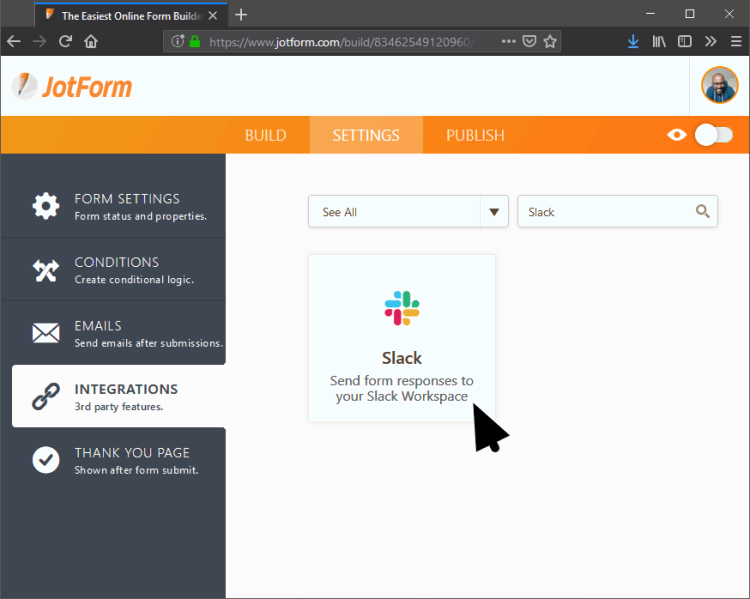The height and width of the screenshot is (599, 750).
Task: Switch to the SETTINGS tab
Action: click(366, 135)
